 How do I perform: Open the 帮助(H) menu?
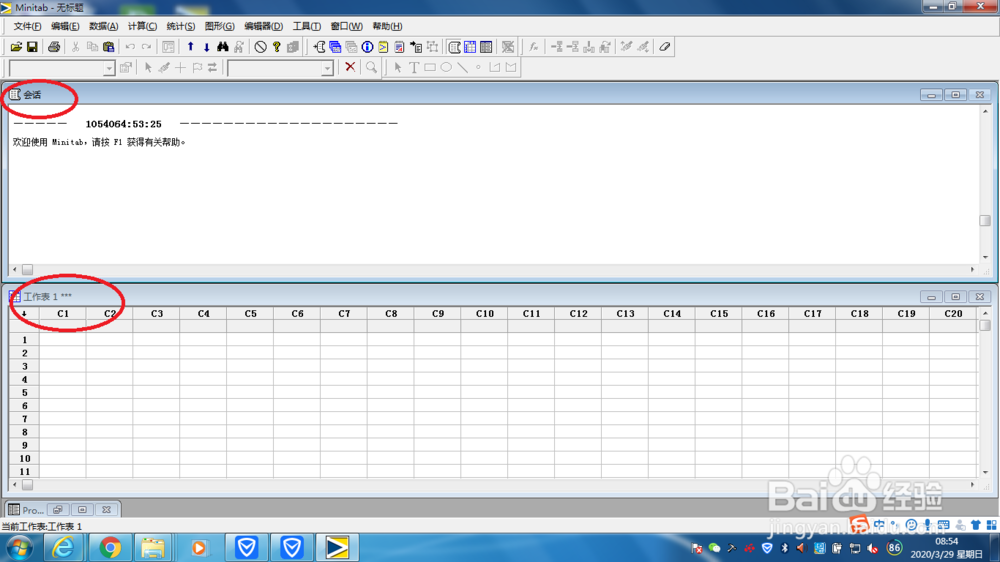(387, 26)
